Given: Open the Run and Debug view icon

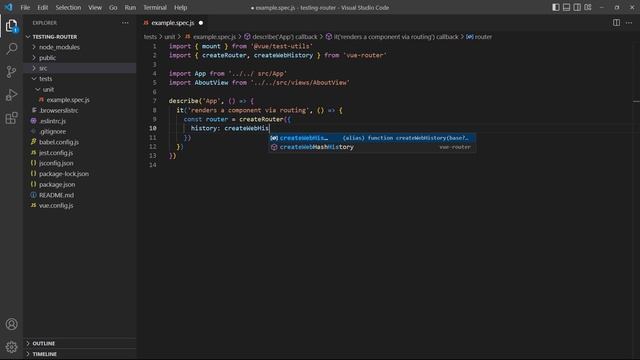Looking at the screenshot, I should point(11,95).
